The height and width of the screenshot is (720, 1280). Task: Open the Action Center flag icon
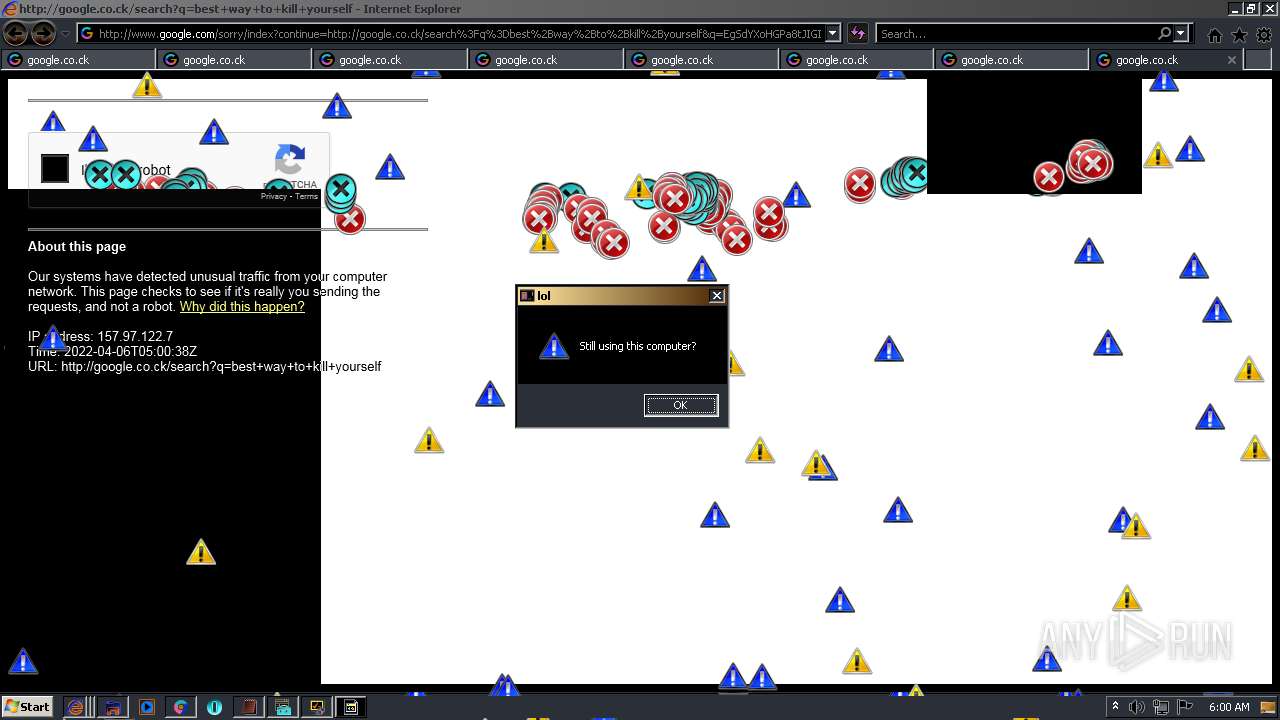coord(1185,707)
